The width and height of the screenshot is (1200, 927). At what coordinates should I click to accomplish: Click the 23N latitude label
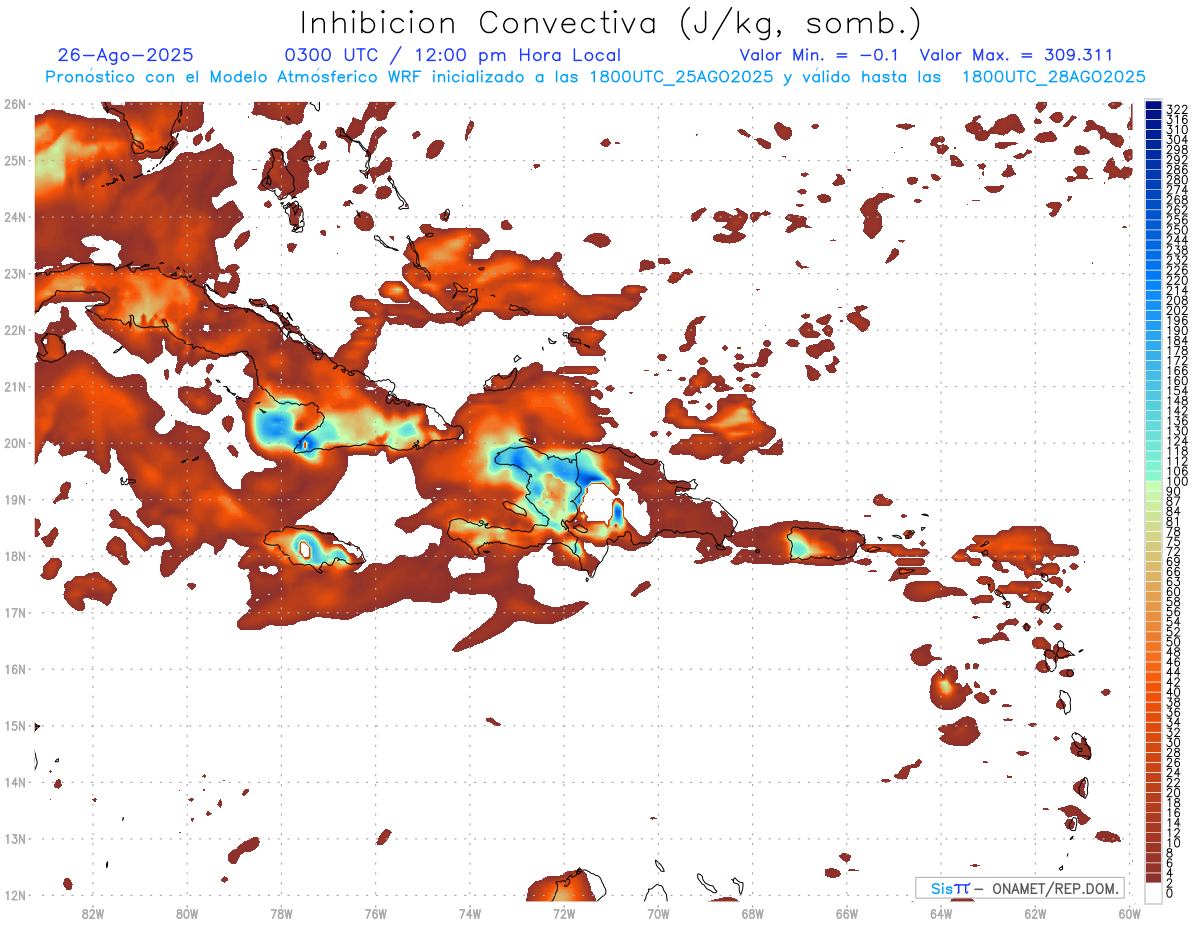point(14,273)
